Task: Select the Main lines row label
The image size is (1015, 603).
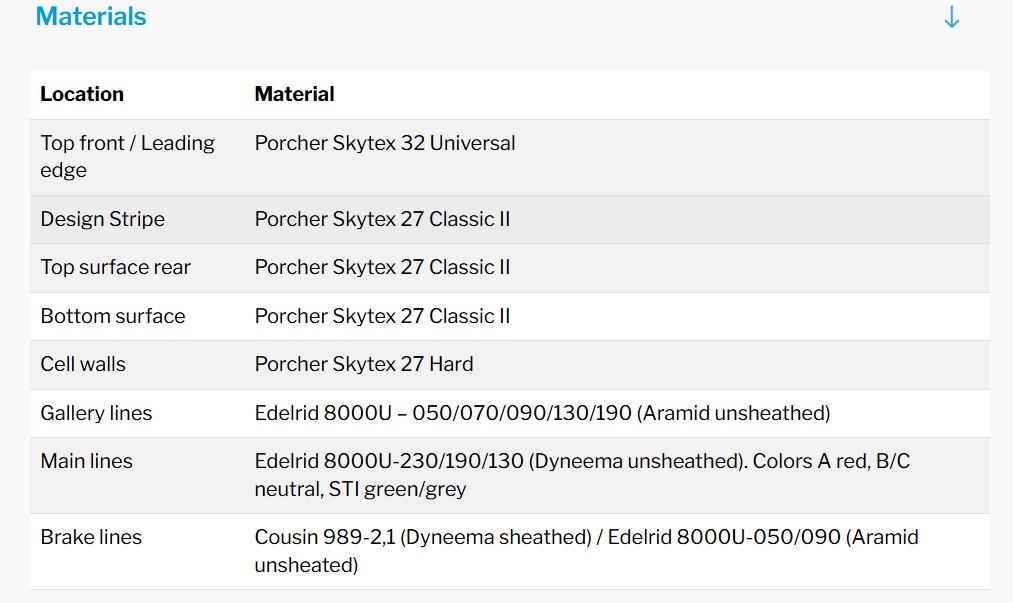Action: click(86, 461)
